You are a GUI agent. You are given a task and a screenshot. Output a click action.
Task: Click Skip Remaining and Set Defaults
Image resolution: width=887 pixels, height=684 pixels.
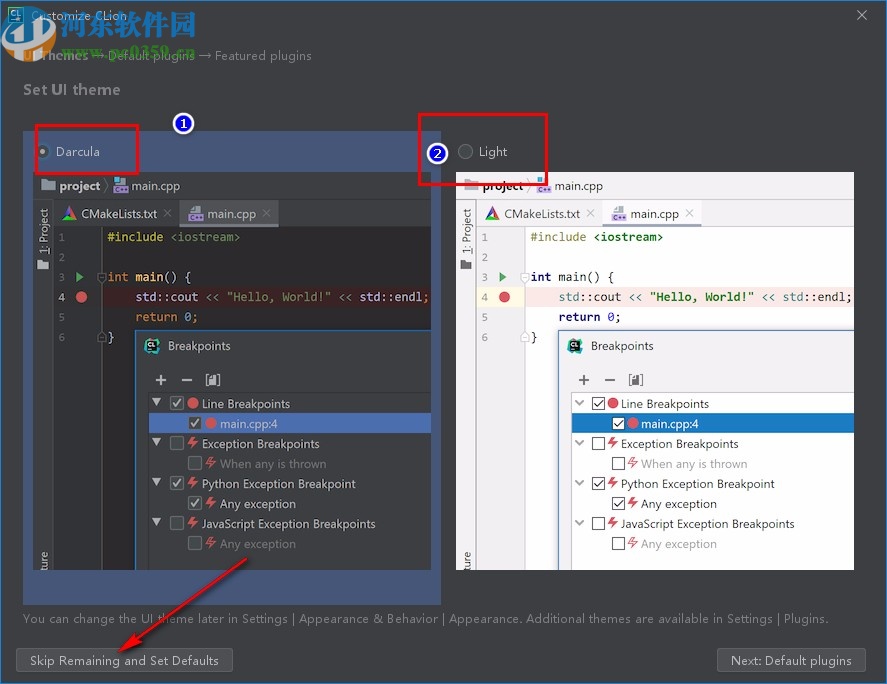click(124, 660)
